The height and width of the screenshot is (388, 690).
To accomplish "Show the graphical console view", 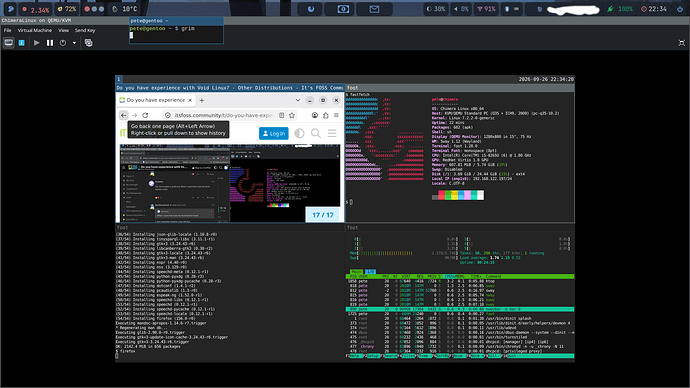I will point(8,43).
